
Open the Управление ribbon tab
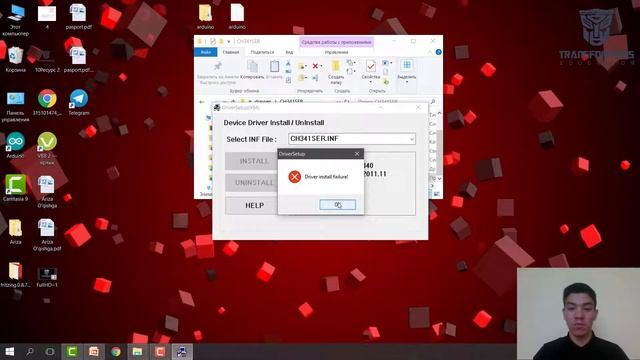tap(336, 52)
